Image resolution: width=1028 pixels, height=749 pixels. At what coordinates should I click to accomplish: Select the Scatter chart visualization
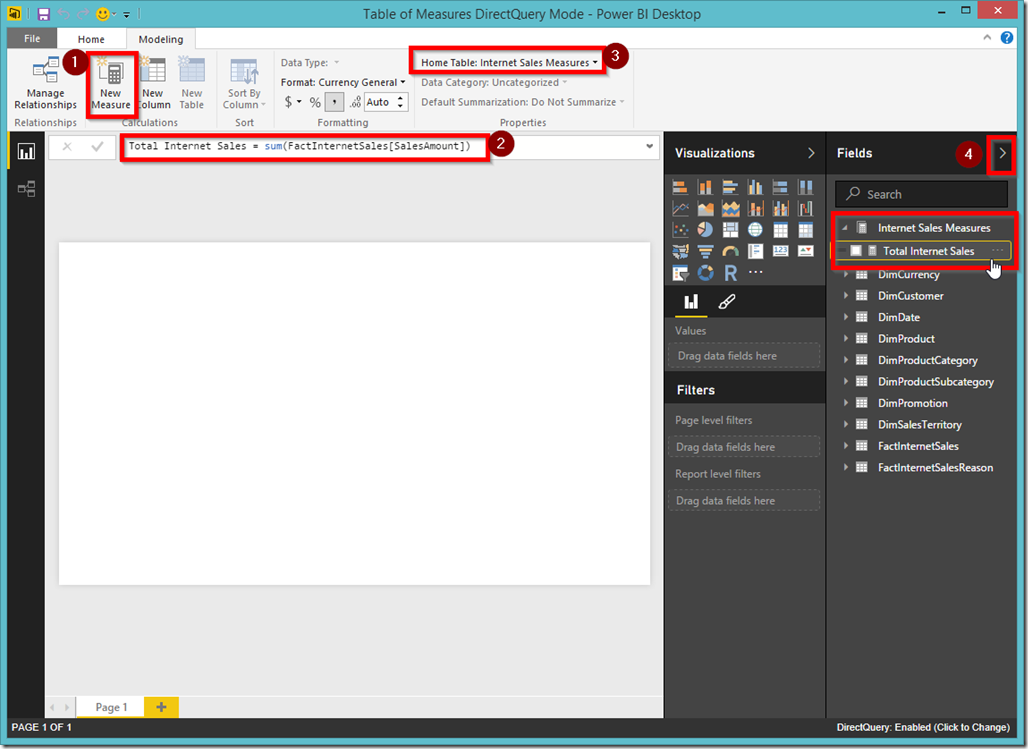coord(680,230)
